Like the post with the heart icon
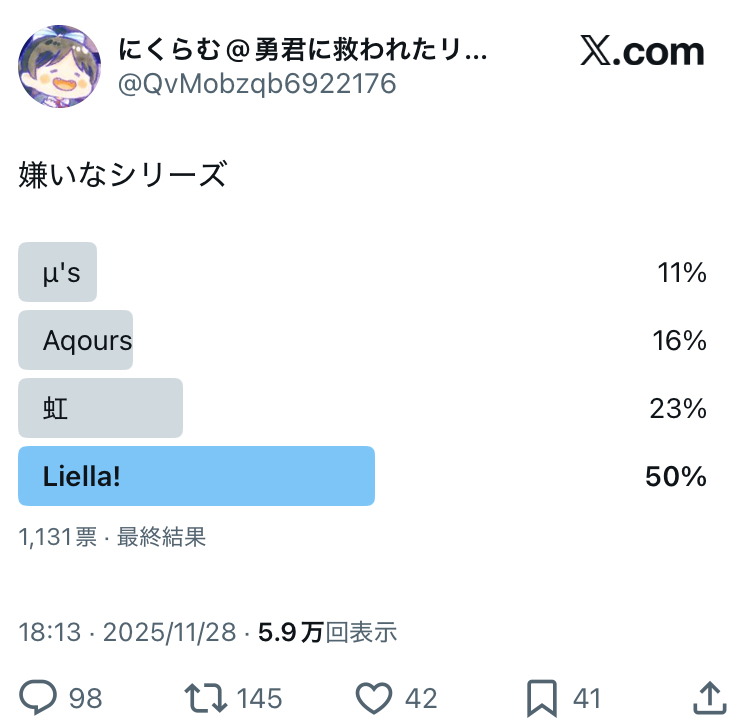 click(373, 696)
